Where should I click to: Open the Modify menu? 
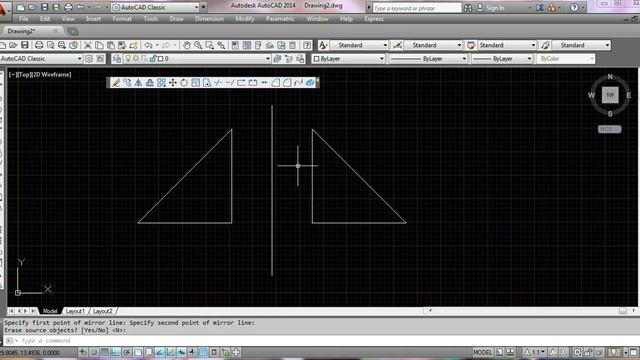tap(244, 19)
